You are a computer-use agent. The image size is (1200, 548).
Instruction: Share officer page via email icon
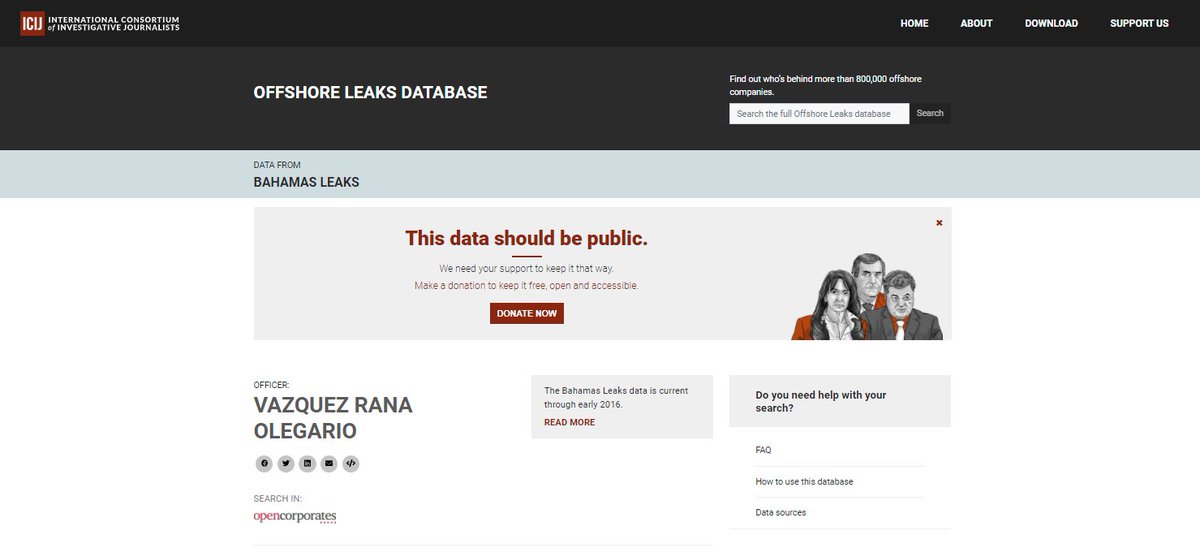[x=329, y=463]
